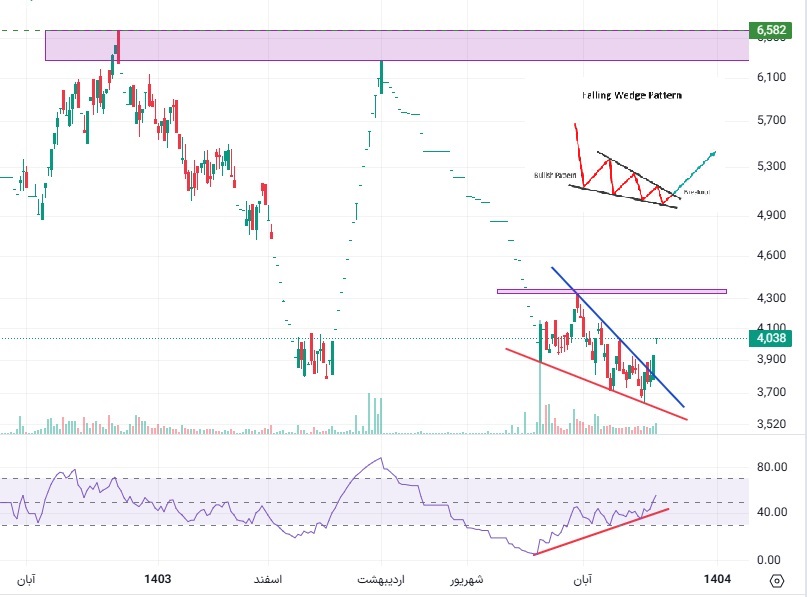Click the 1403 year label on time axis
The image size is (807, 597).
click(158, 579)
